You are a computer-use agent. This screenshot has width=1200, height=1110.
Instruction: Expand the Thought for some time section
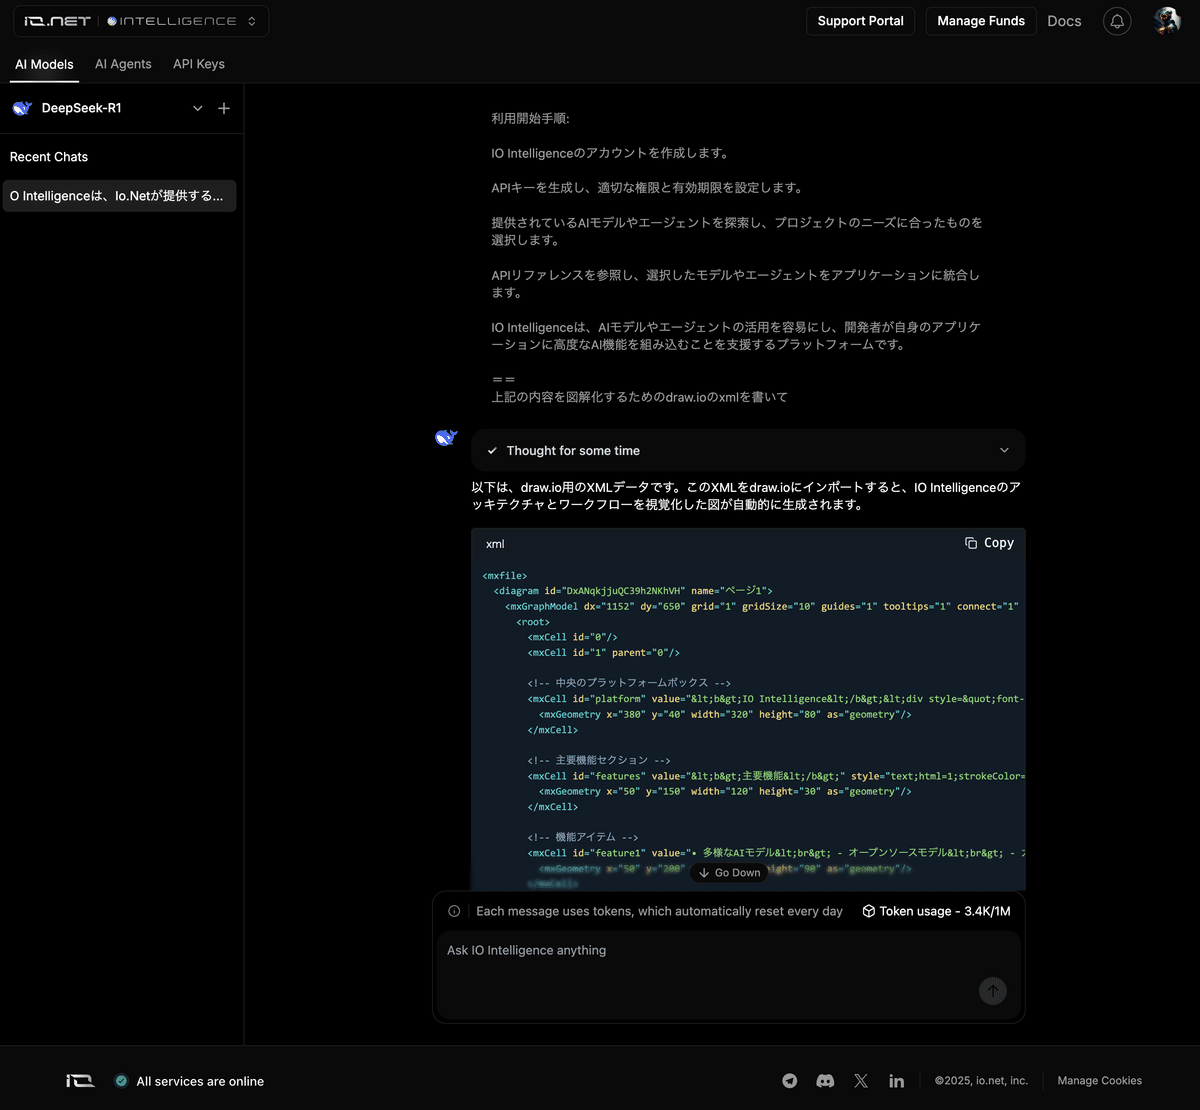(1003, 450)
